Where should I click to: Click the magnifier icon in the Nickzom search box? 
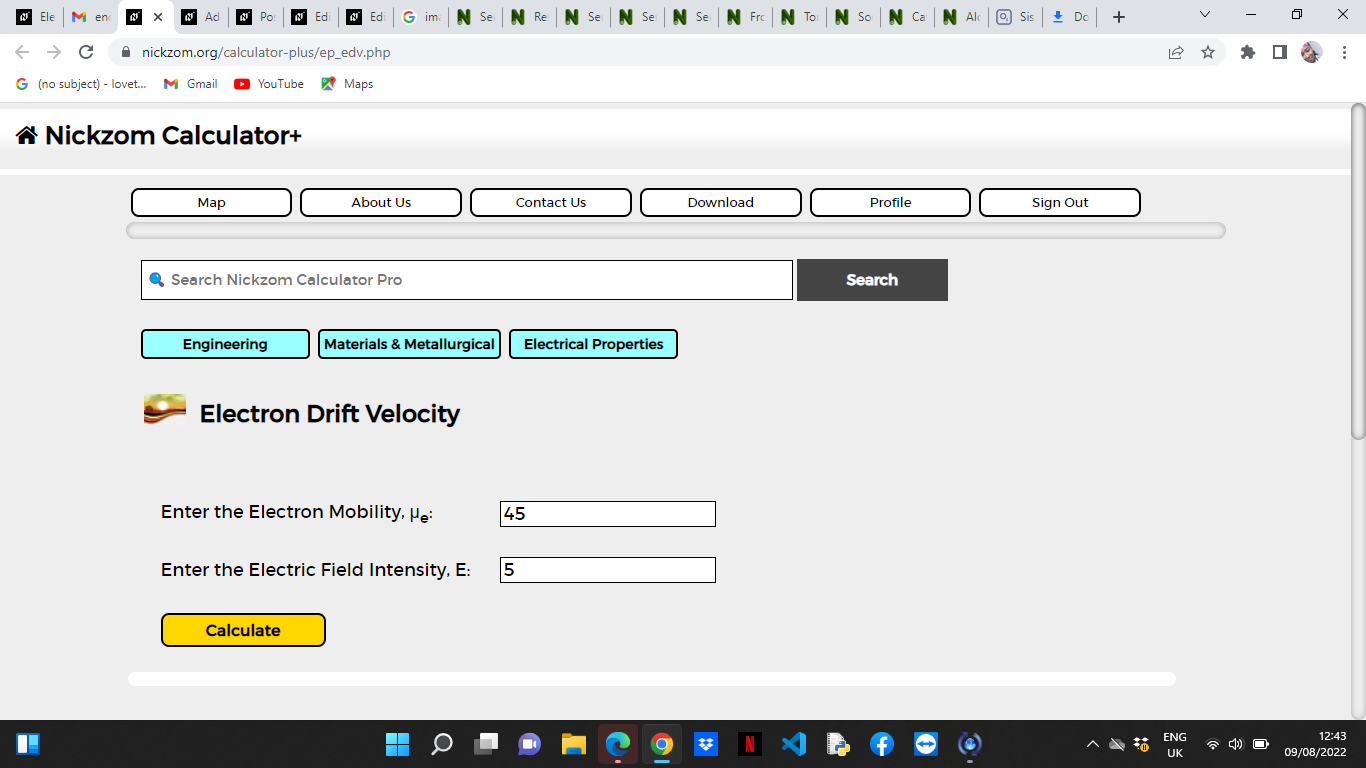point(156,280)
